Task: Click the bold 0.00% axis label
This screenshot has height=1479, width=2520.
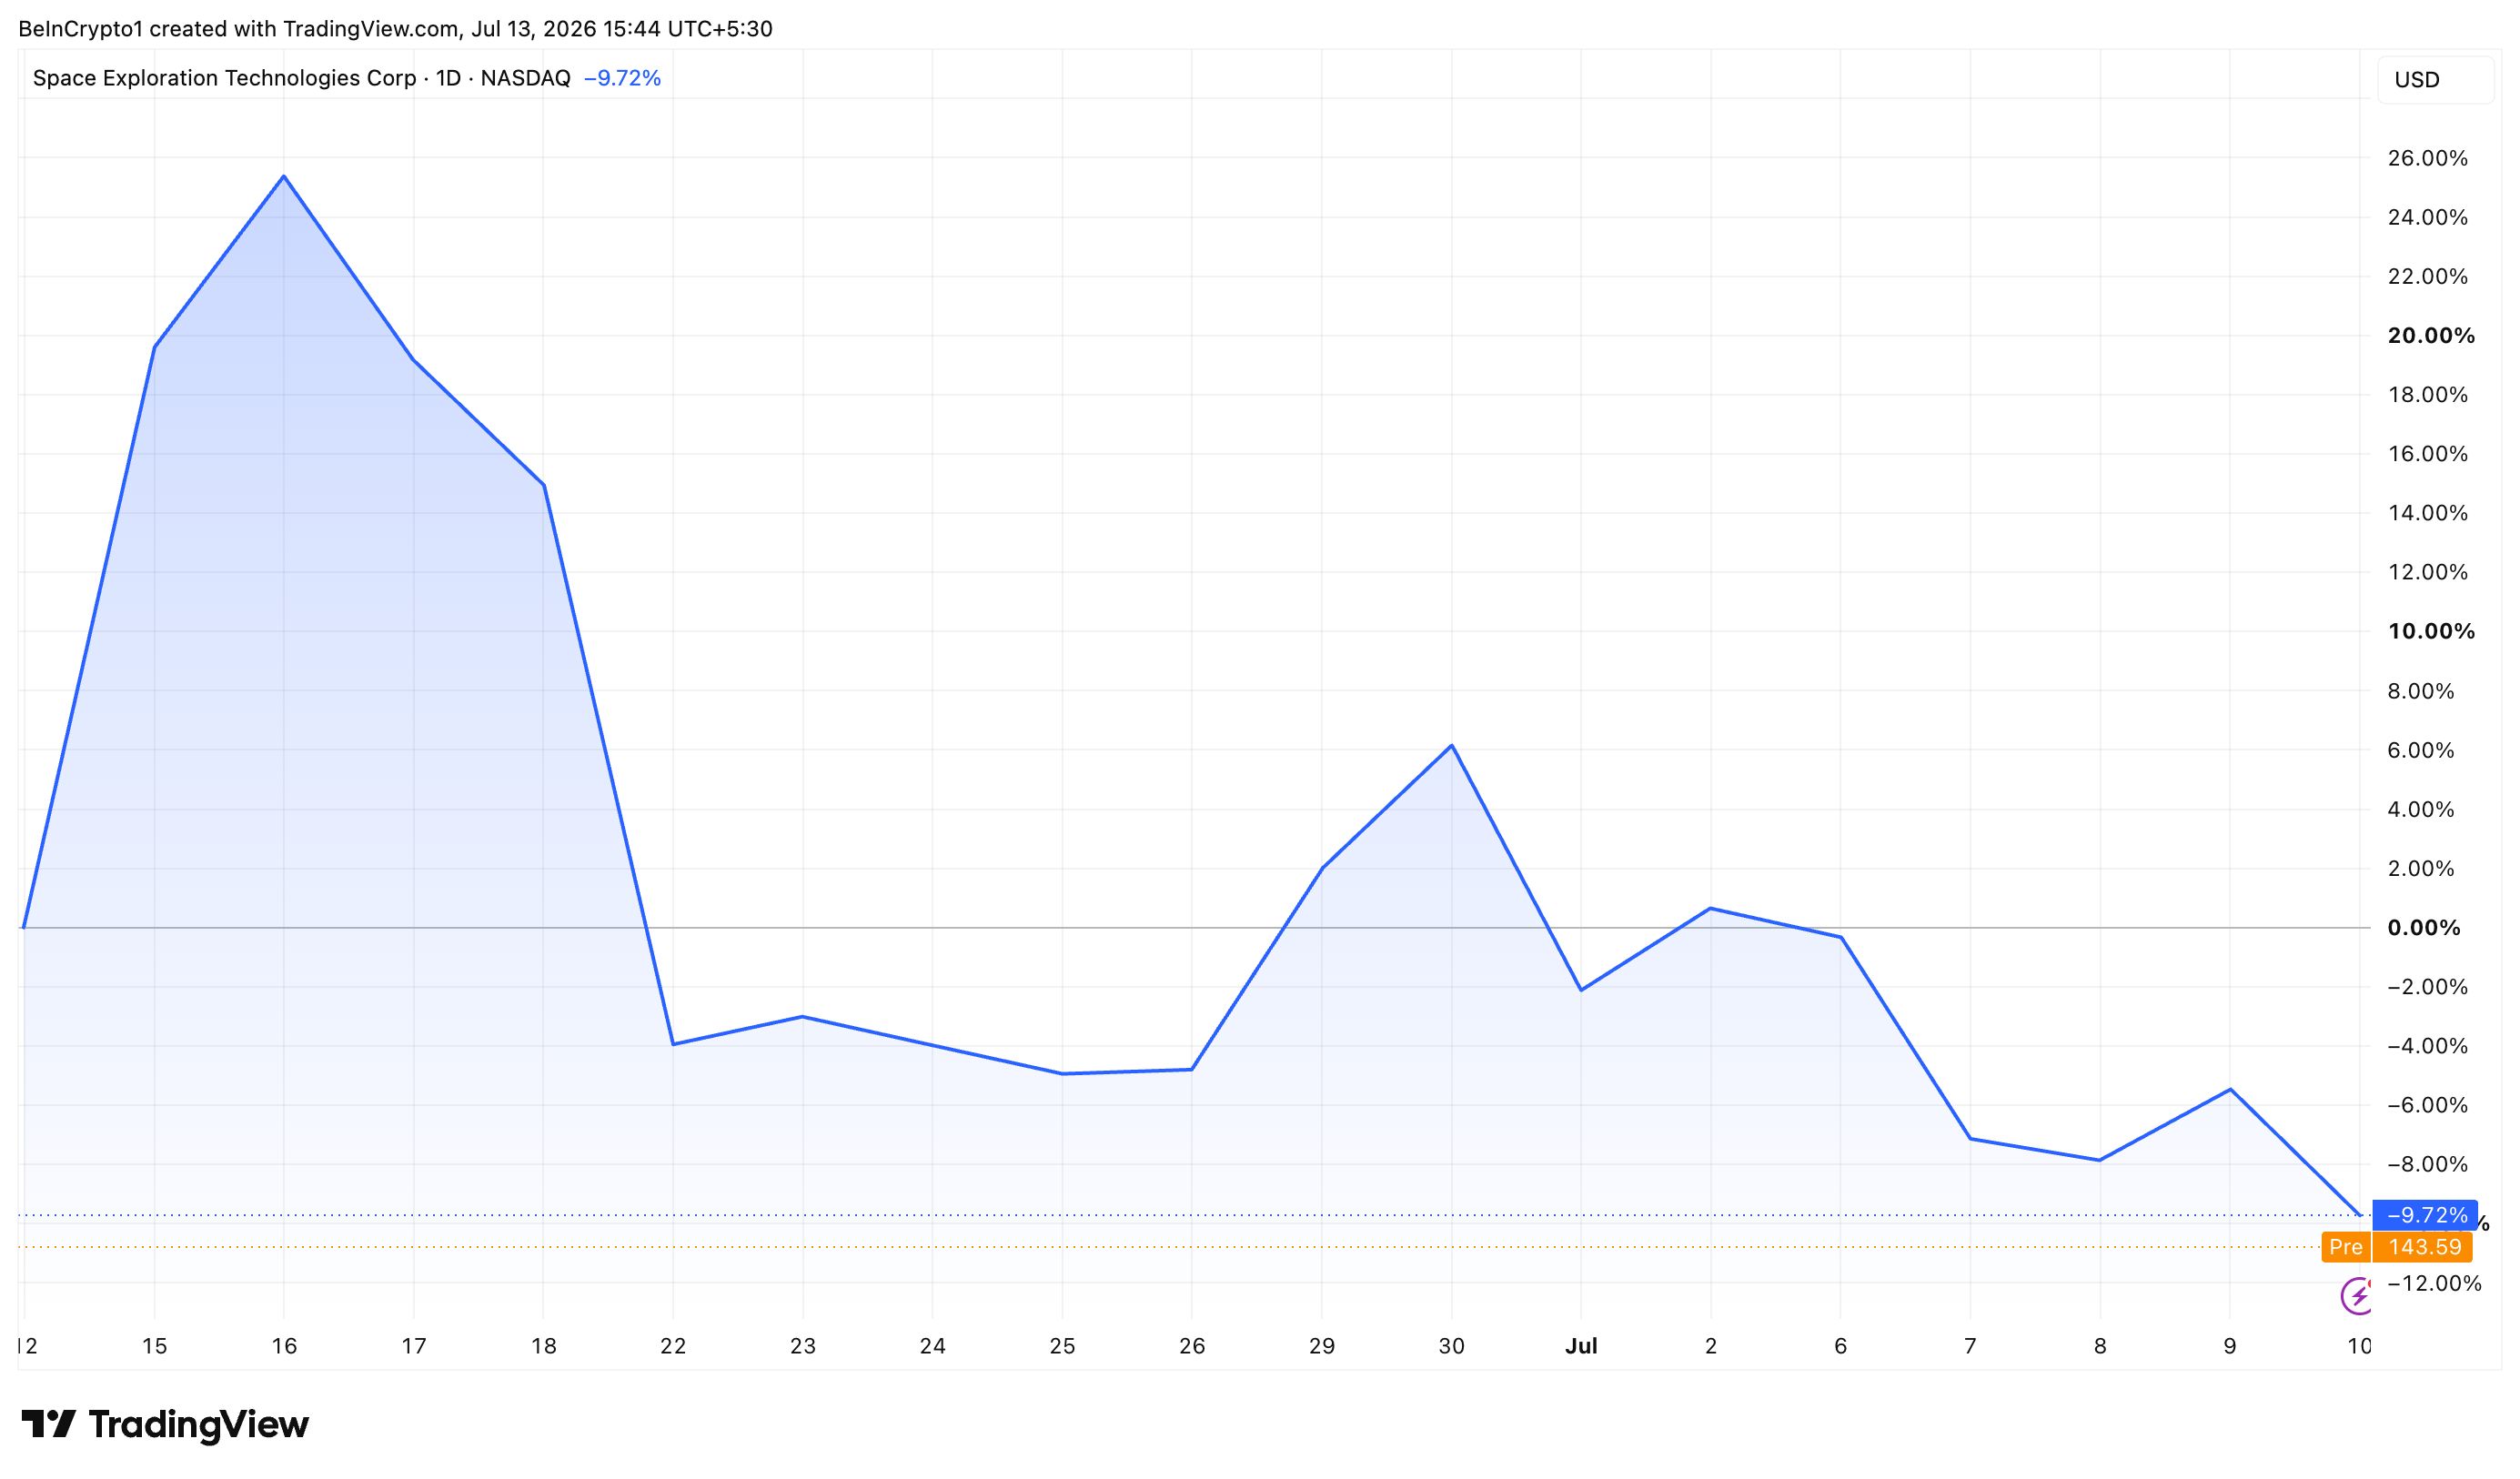Action: 2423,928
